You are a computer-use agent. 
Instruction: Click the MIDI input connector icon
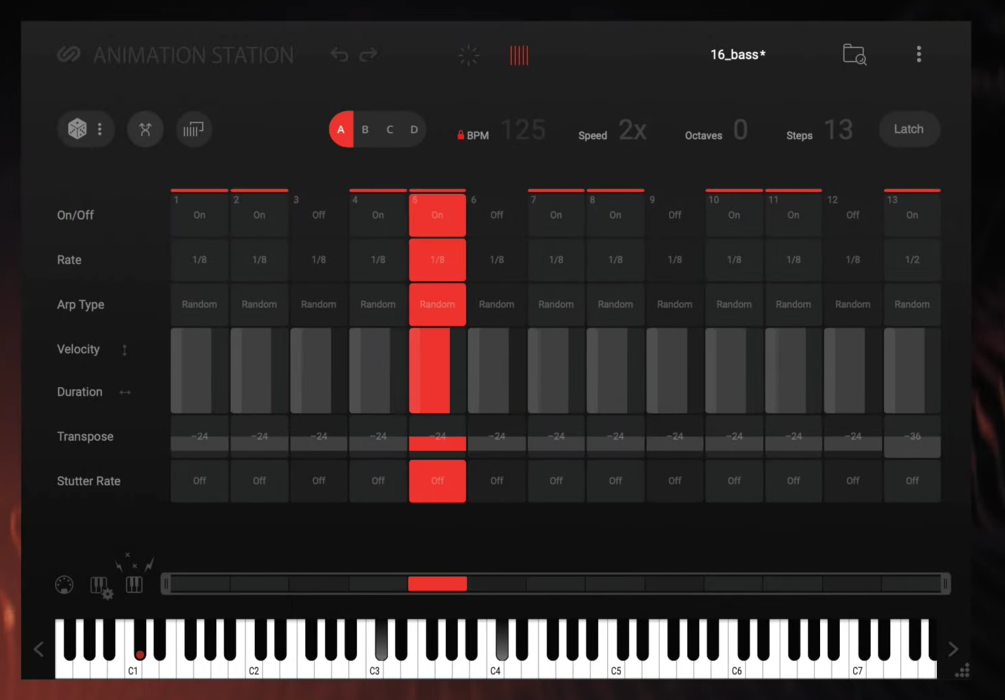[x=62, y=583]
